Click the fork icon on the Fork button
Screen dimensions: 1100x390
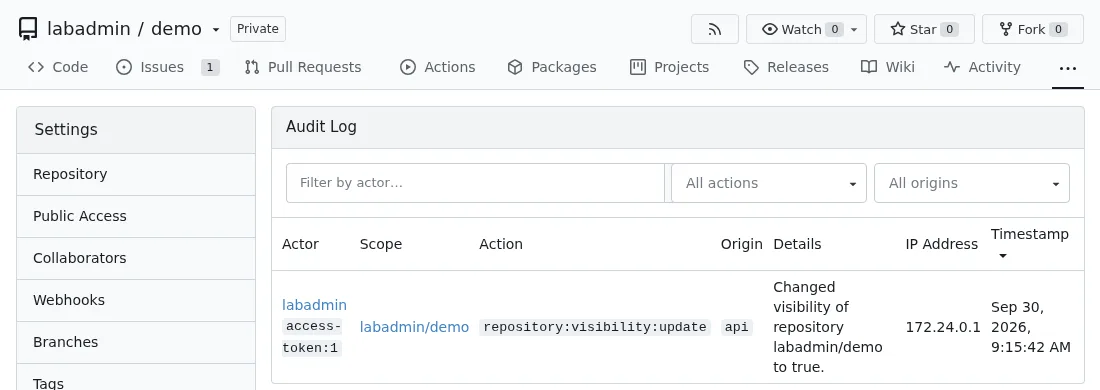click(x=1006, y=29)
